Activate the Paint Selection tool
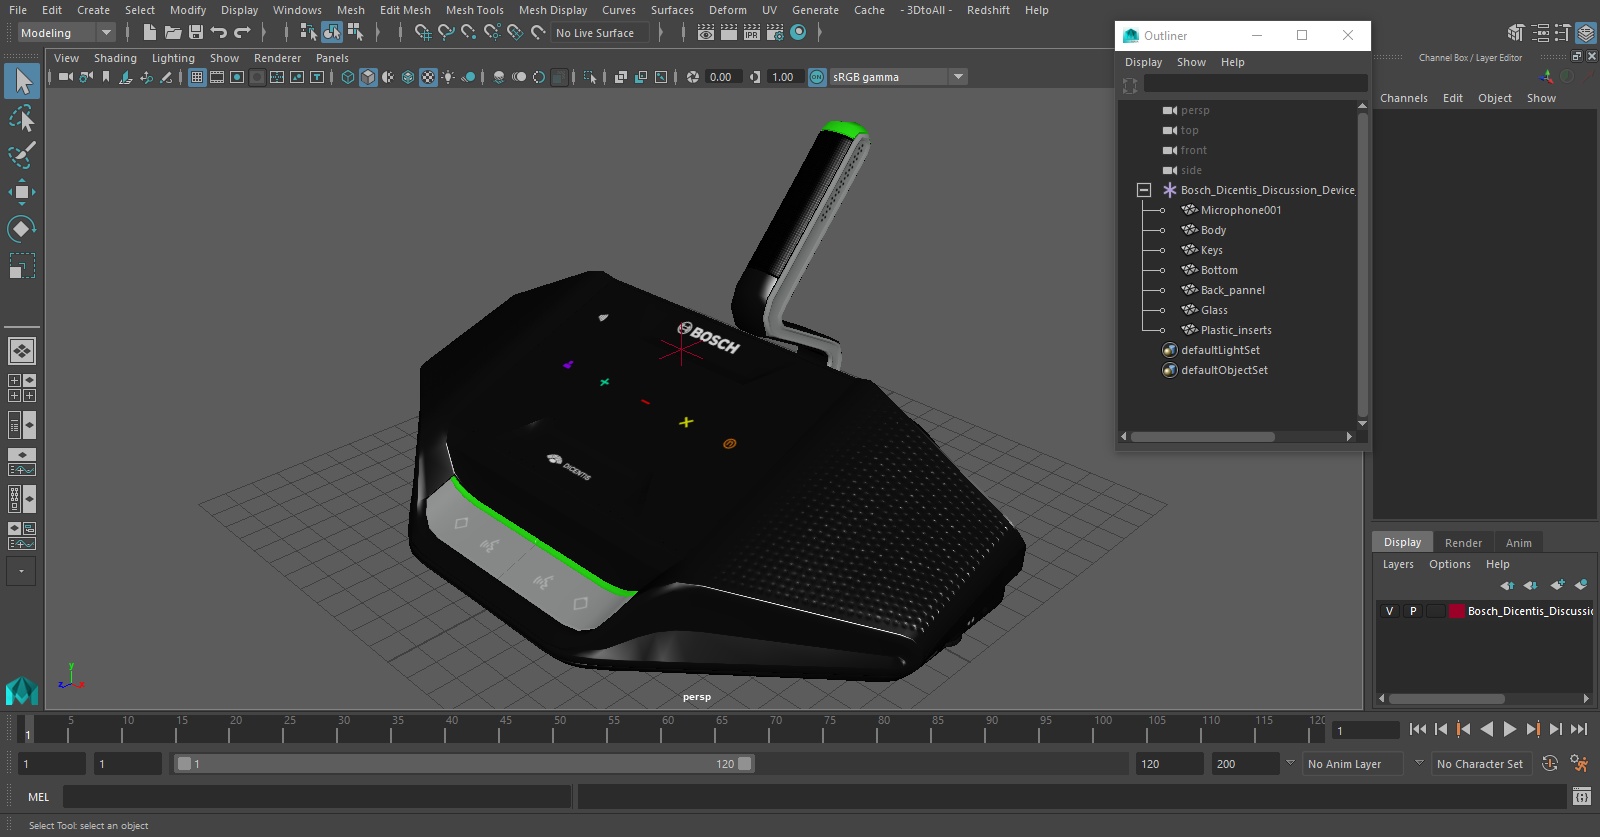The height and width of the screenshot is (837, 1600). coord(22,155)
